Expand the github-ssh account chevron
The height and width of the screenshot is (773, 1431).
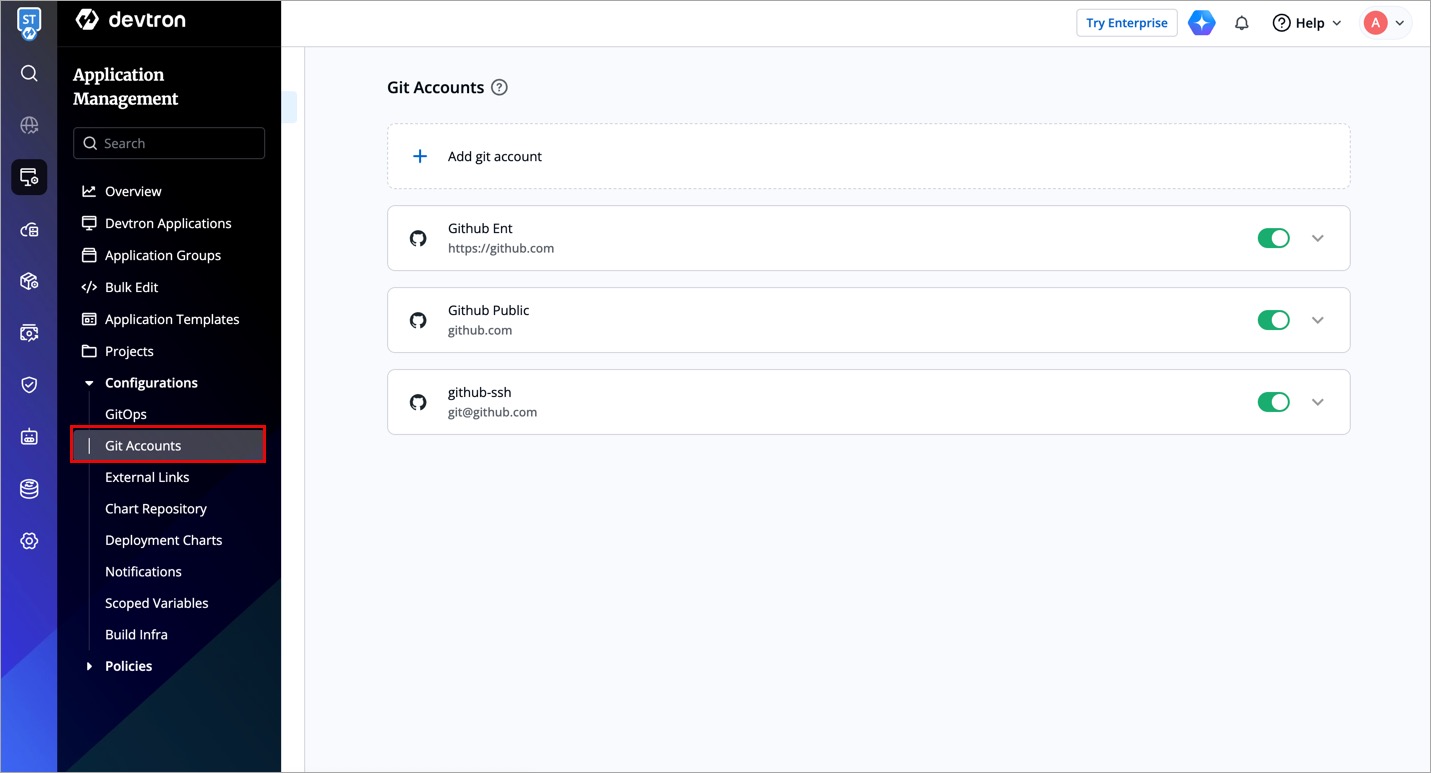click(x=1317, y=402)
